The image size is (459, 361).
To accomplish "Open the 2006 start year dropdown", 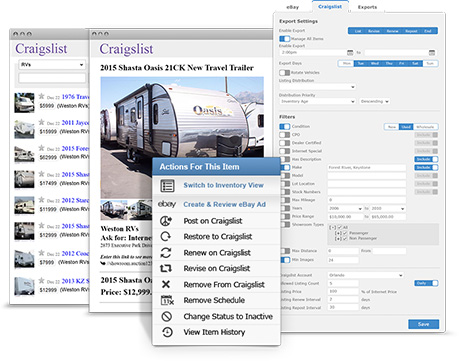I will (x=345, y=208).
